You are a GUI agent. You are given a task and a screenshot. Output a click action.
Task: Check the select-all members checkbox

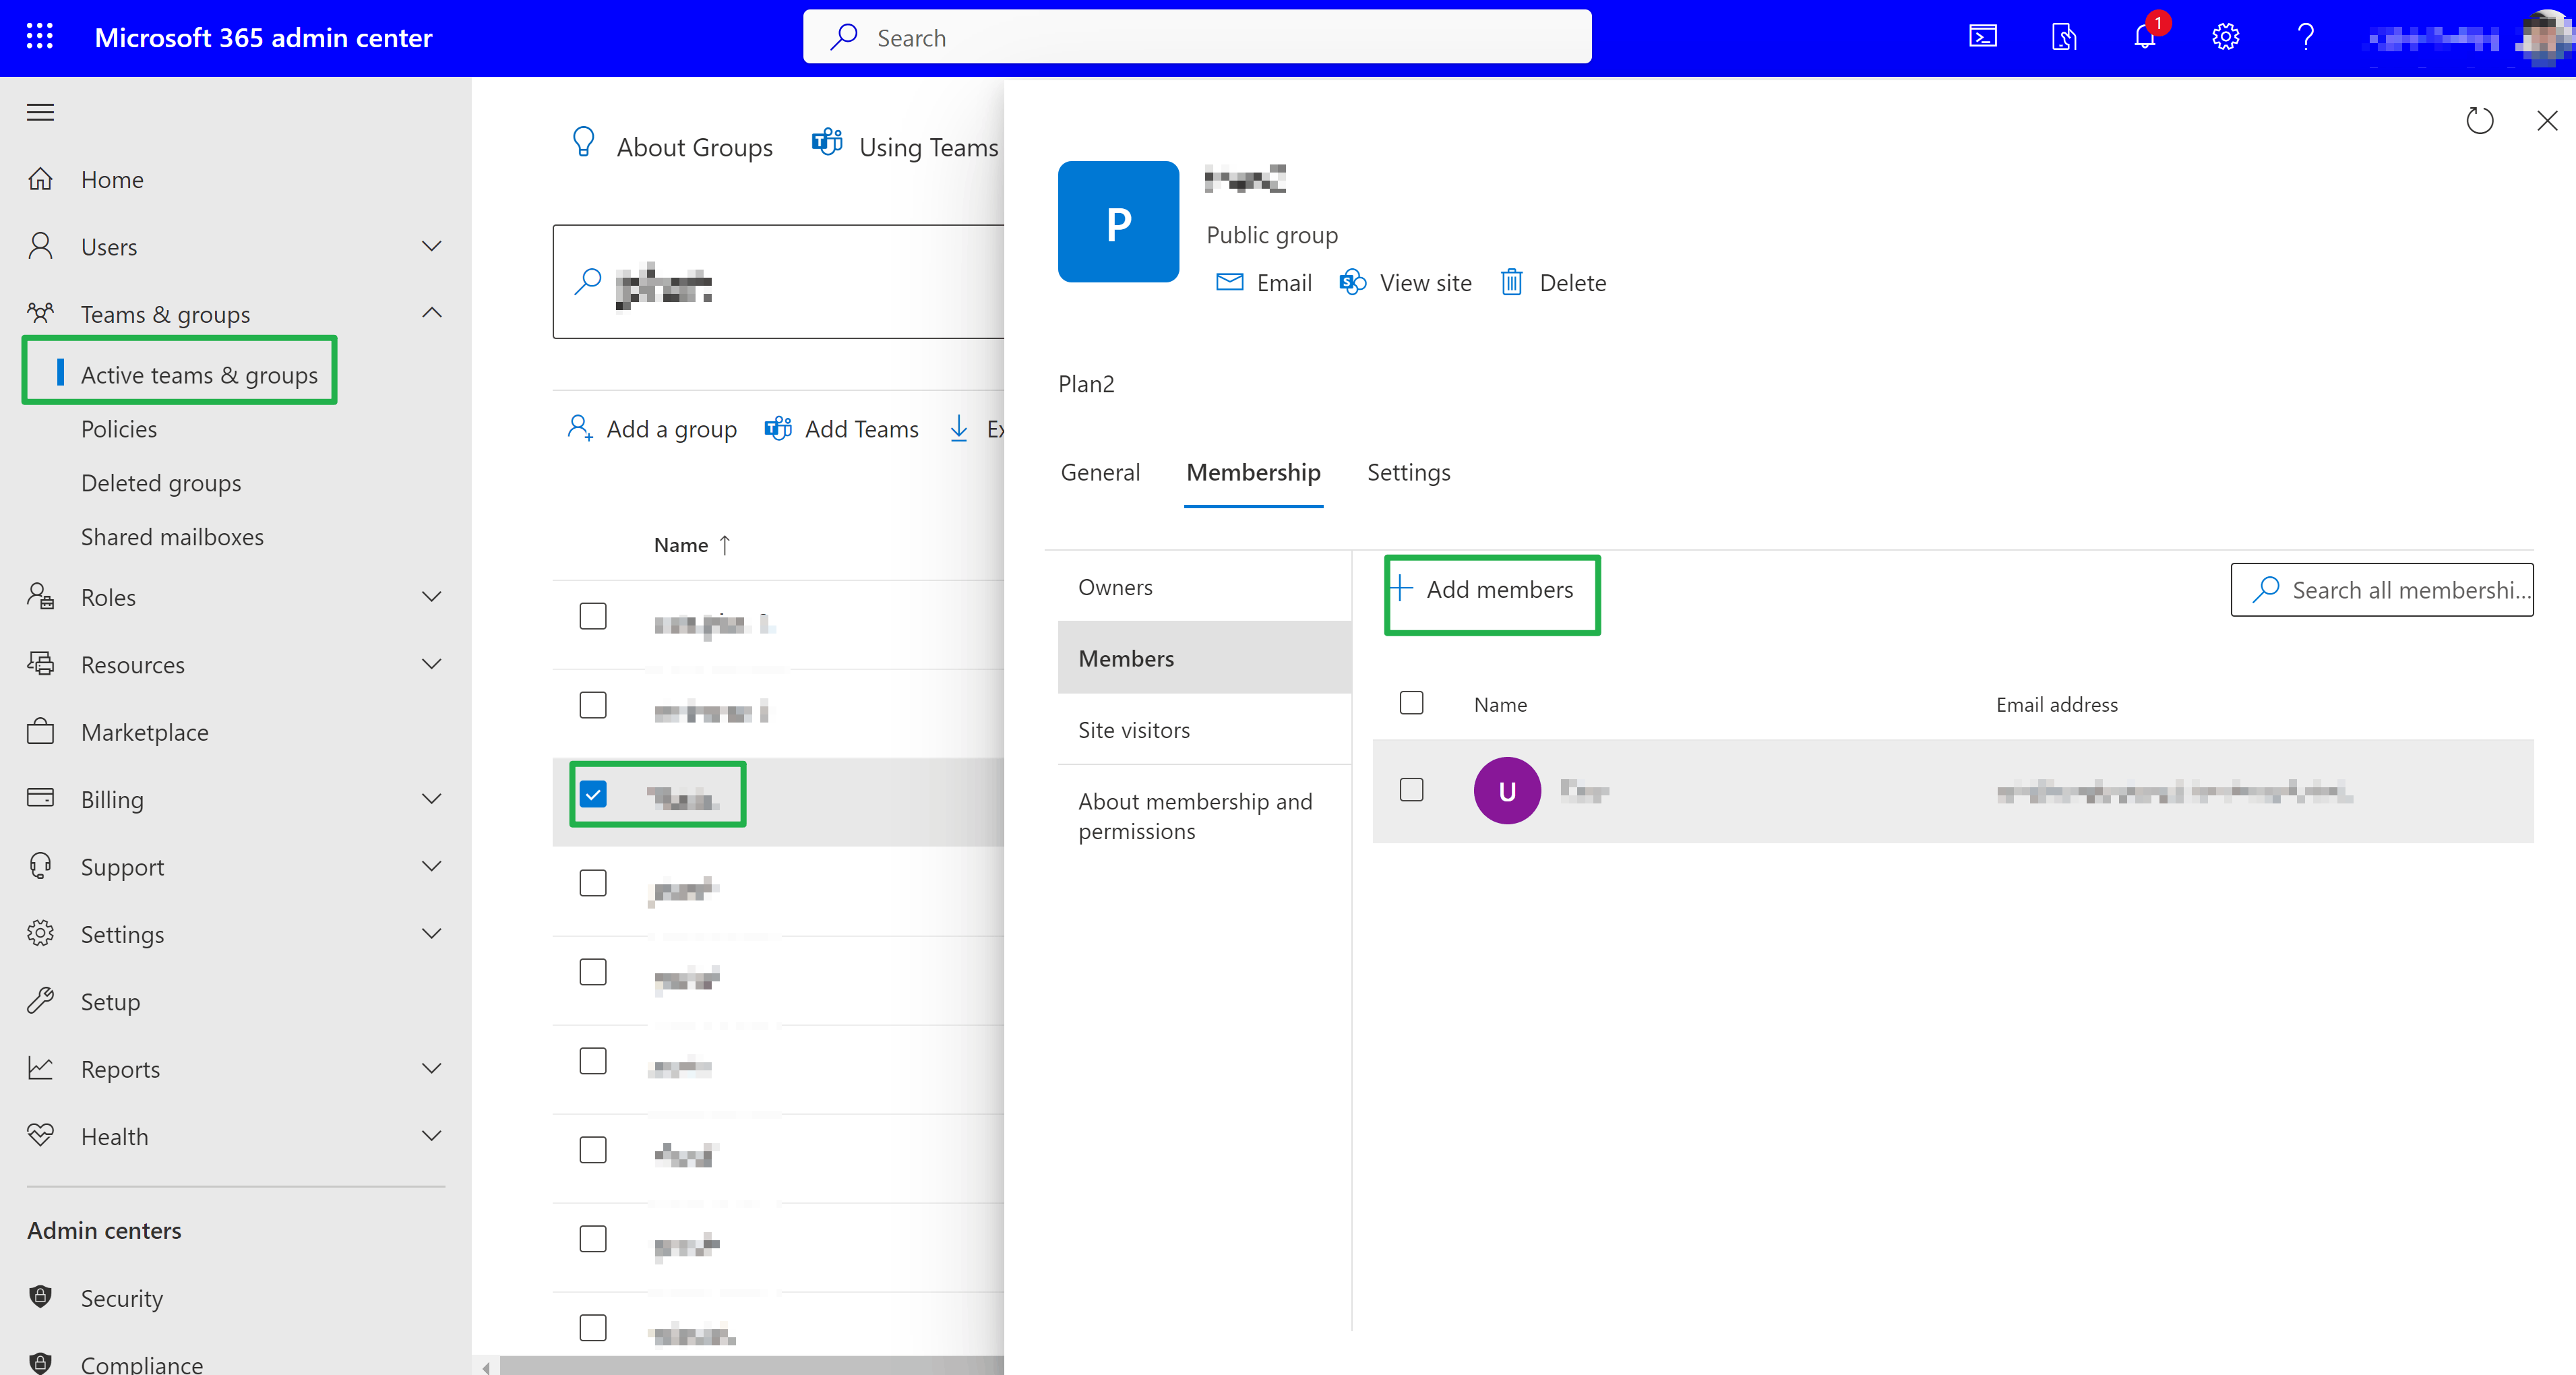[x=1411, y=703]
